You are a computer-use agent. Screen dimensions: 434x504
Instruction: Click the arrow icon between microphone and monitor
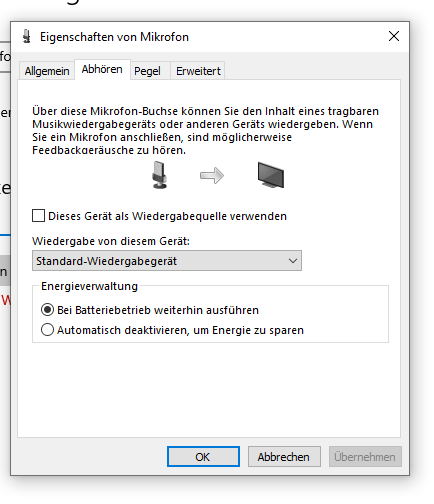[x=212, y=175]
